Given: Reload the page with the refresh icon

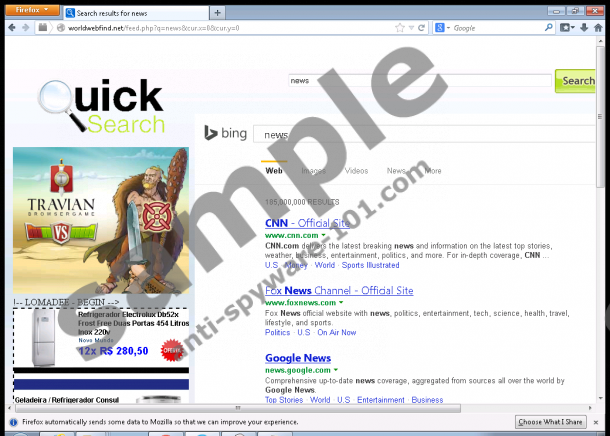Looking at the screenshot, I should [x=423, y=28].
